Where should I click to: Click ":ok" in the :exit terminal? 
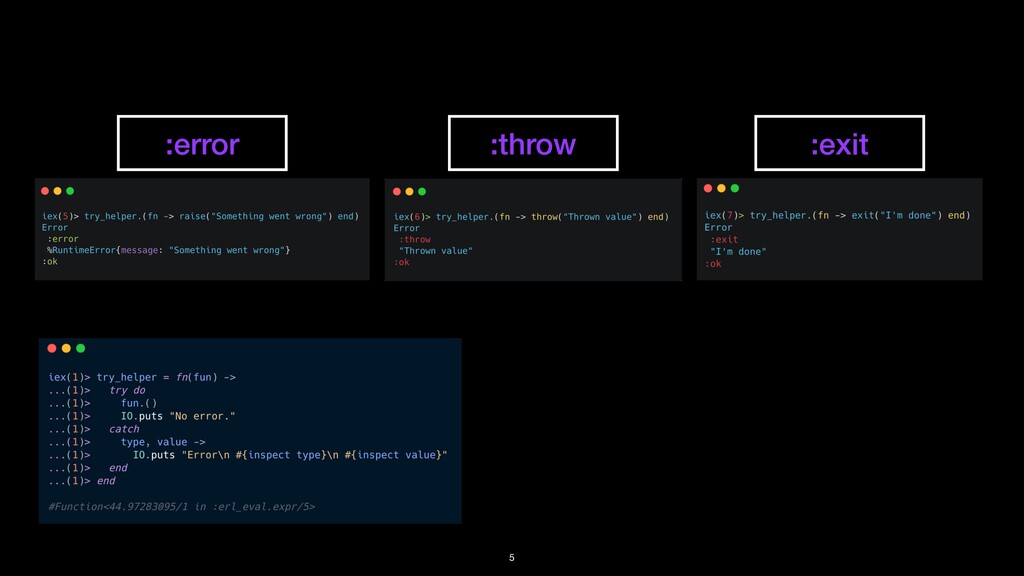(x=713, y=264)
